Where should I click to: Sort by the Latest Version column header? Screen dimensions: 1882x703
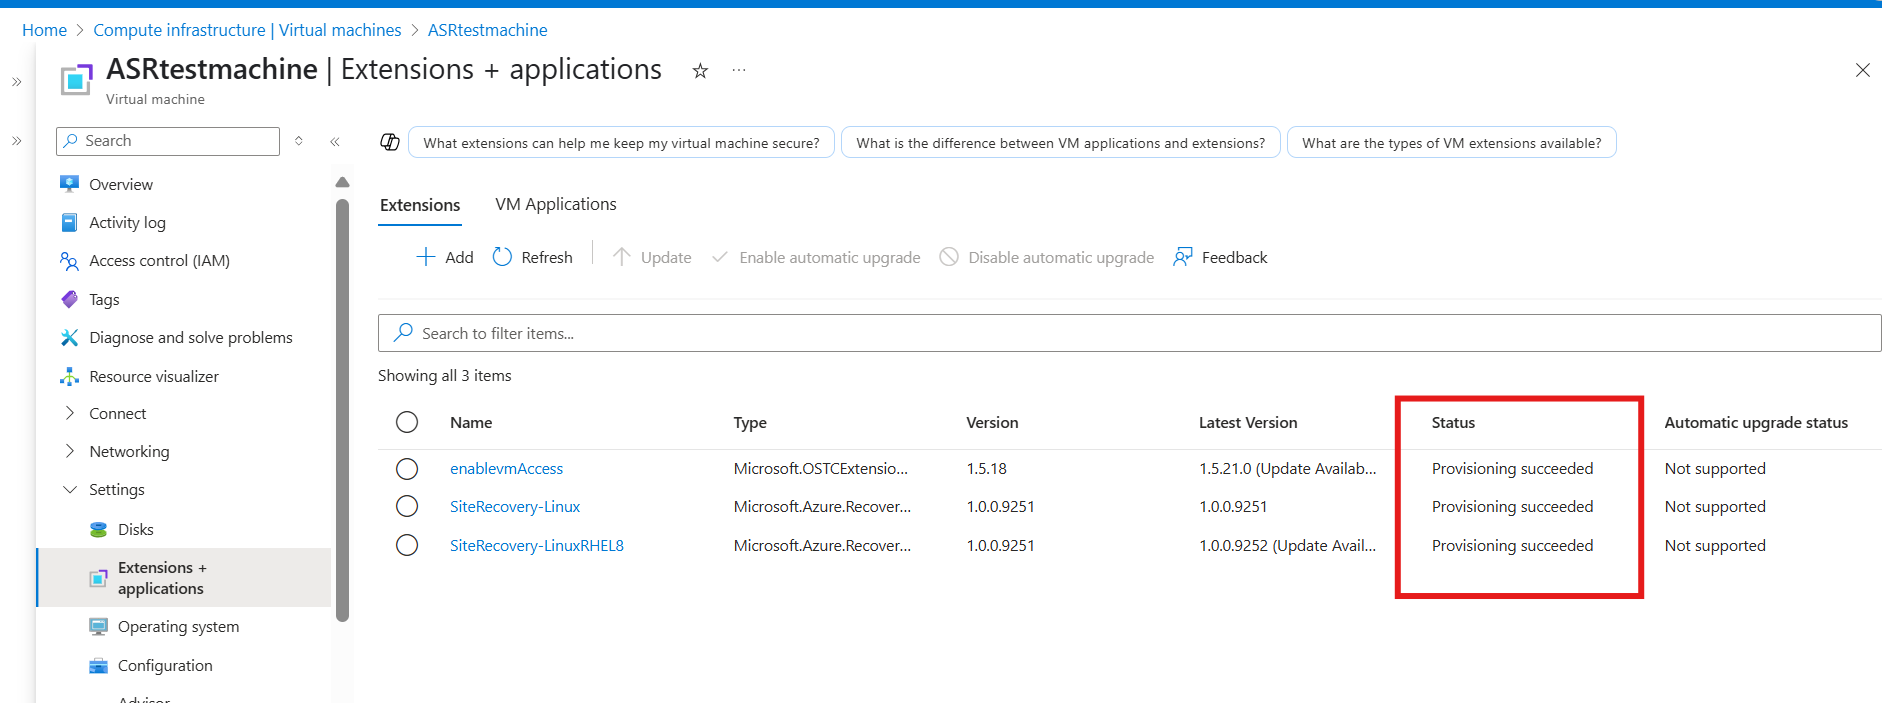[x=1248, y=423]
